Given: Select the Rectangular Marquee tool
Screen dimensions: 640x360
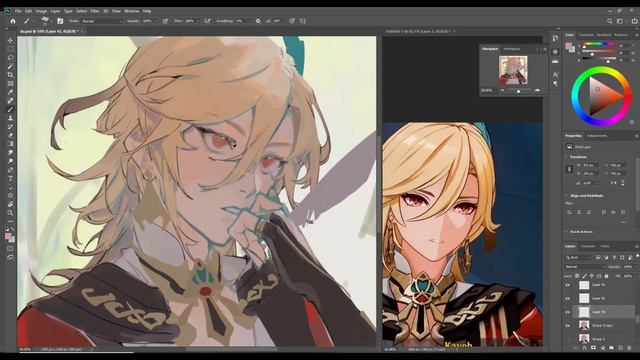Looking at the screenshot, I should click(11, 49).
